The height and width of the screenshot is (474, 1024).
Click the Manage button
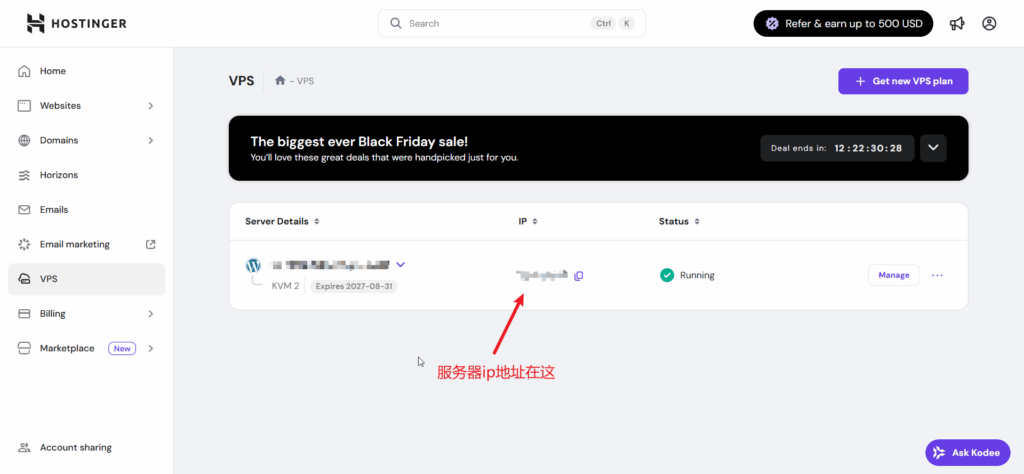pos(893,275)
